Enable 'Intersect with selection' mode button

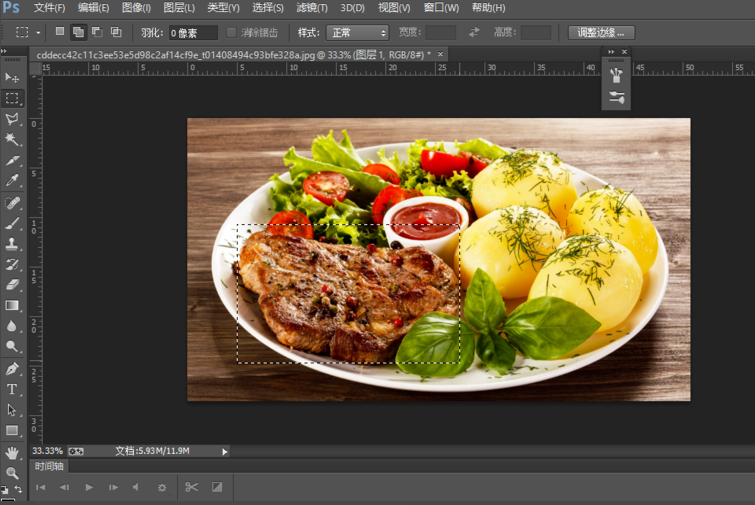[x=116, y=32]
